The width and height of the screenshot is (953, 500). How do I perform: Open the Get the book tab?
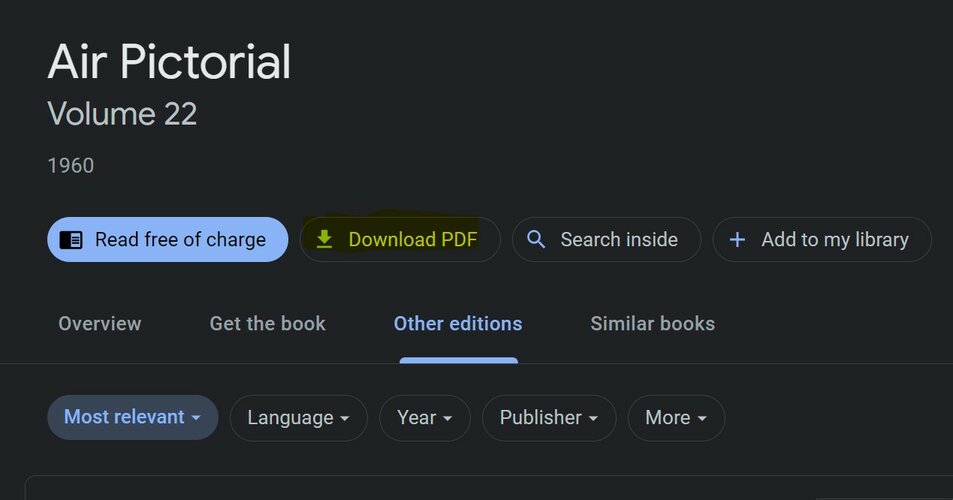coord(267,324)
